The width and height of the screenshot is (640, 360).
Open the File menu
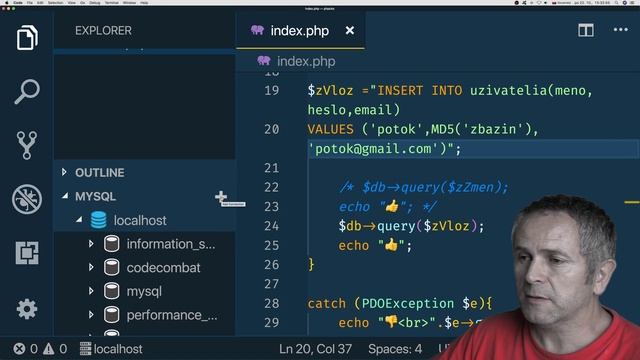click(x=30, y=2)
